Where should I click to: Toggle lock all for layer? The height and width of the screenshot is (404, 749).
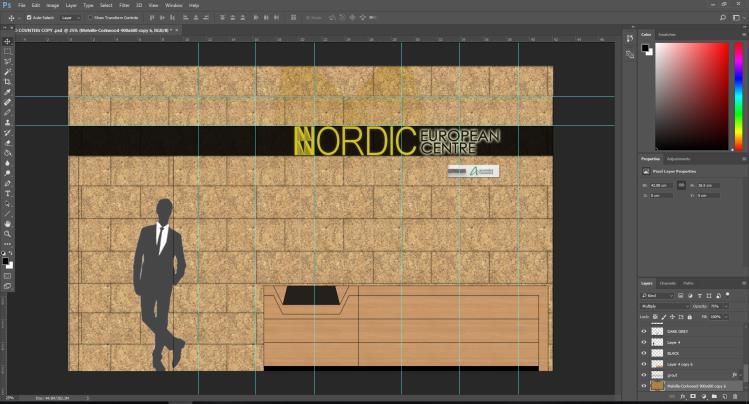point(689,317)
